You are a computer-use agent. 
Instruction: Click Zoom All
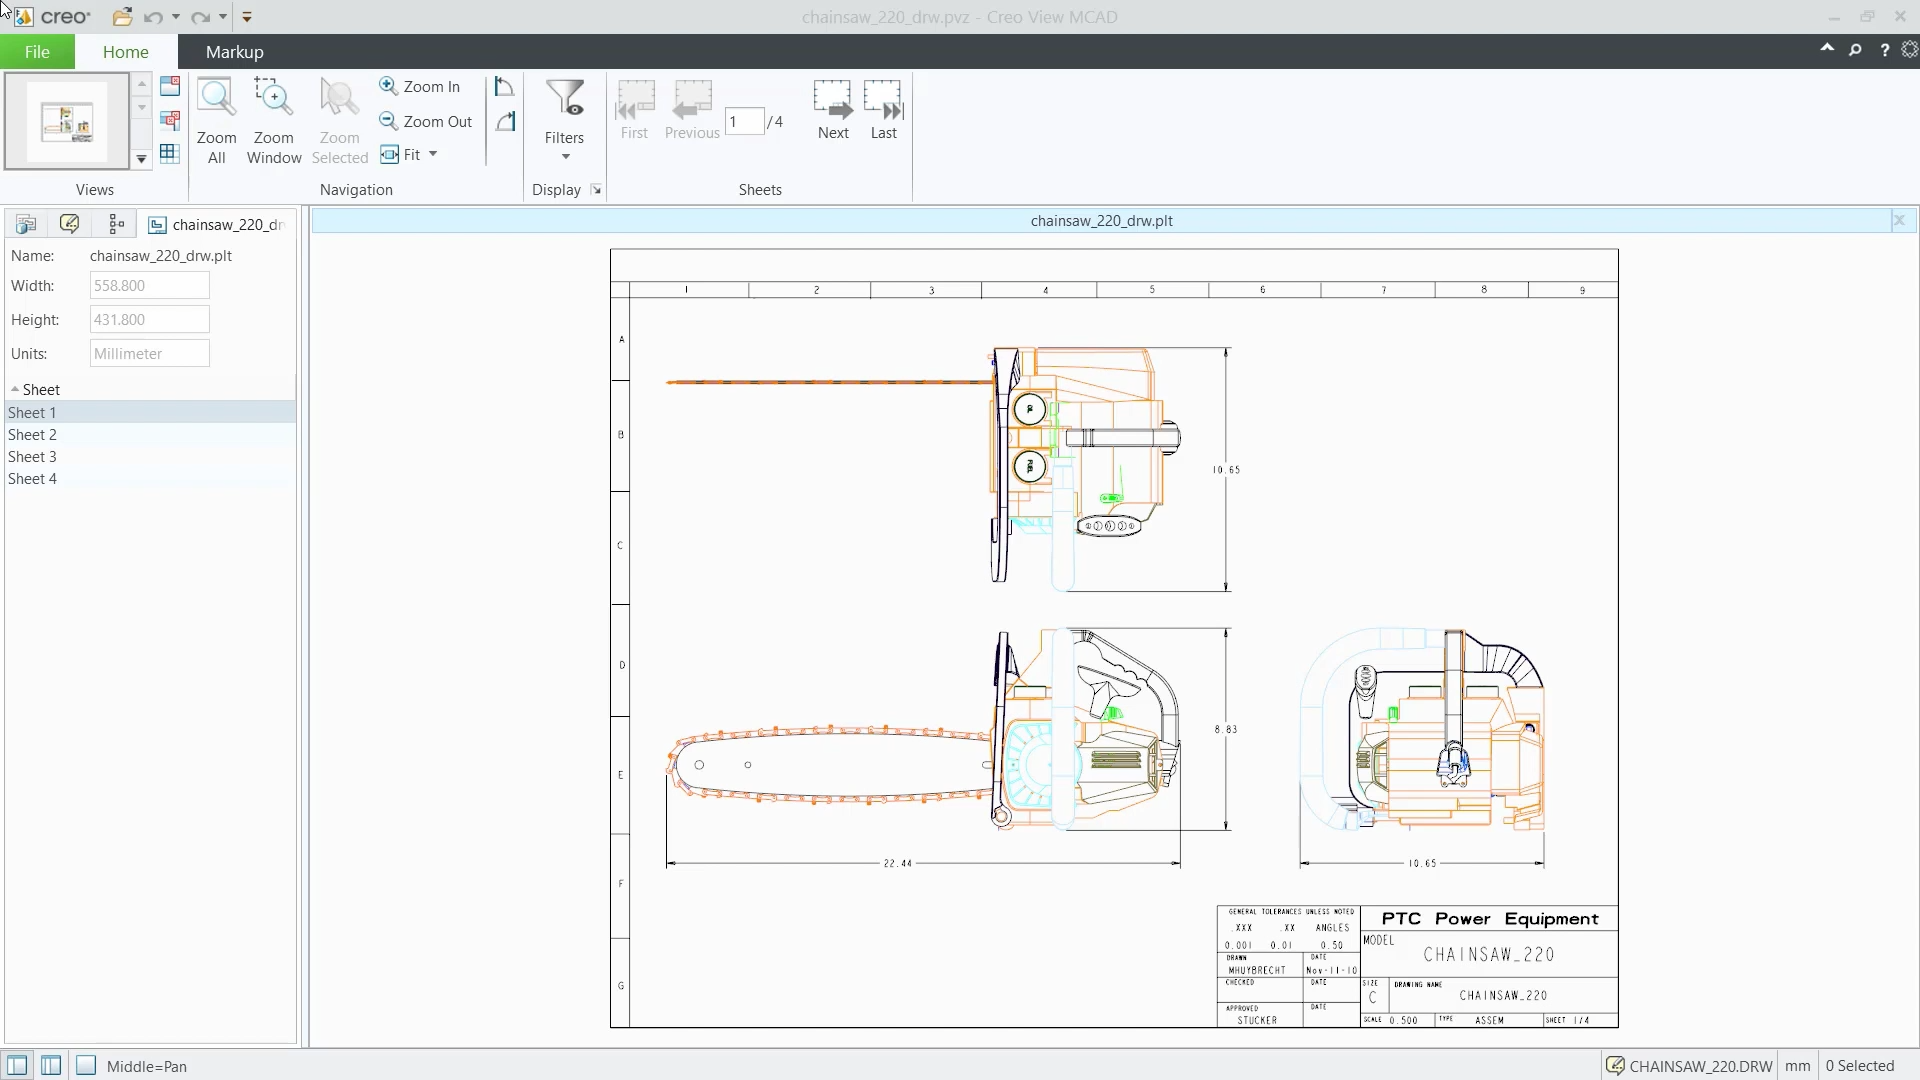point(217,121)
